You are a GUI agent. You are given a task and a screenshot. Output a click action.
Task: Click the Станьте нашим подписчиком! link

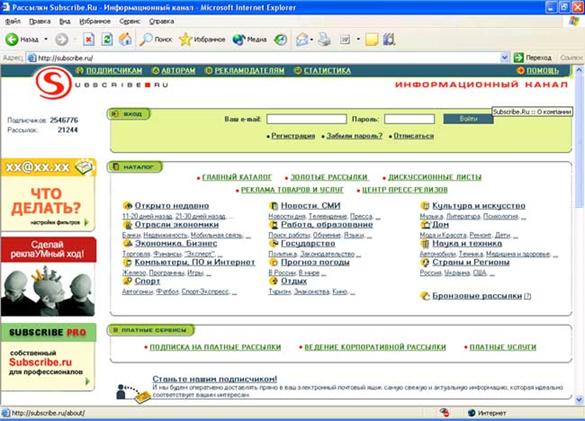tap(215, 379)
